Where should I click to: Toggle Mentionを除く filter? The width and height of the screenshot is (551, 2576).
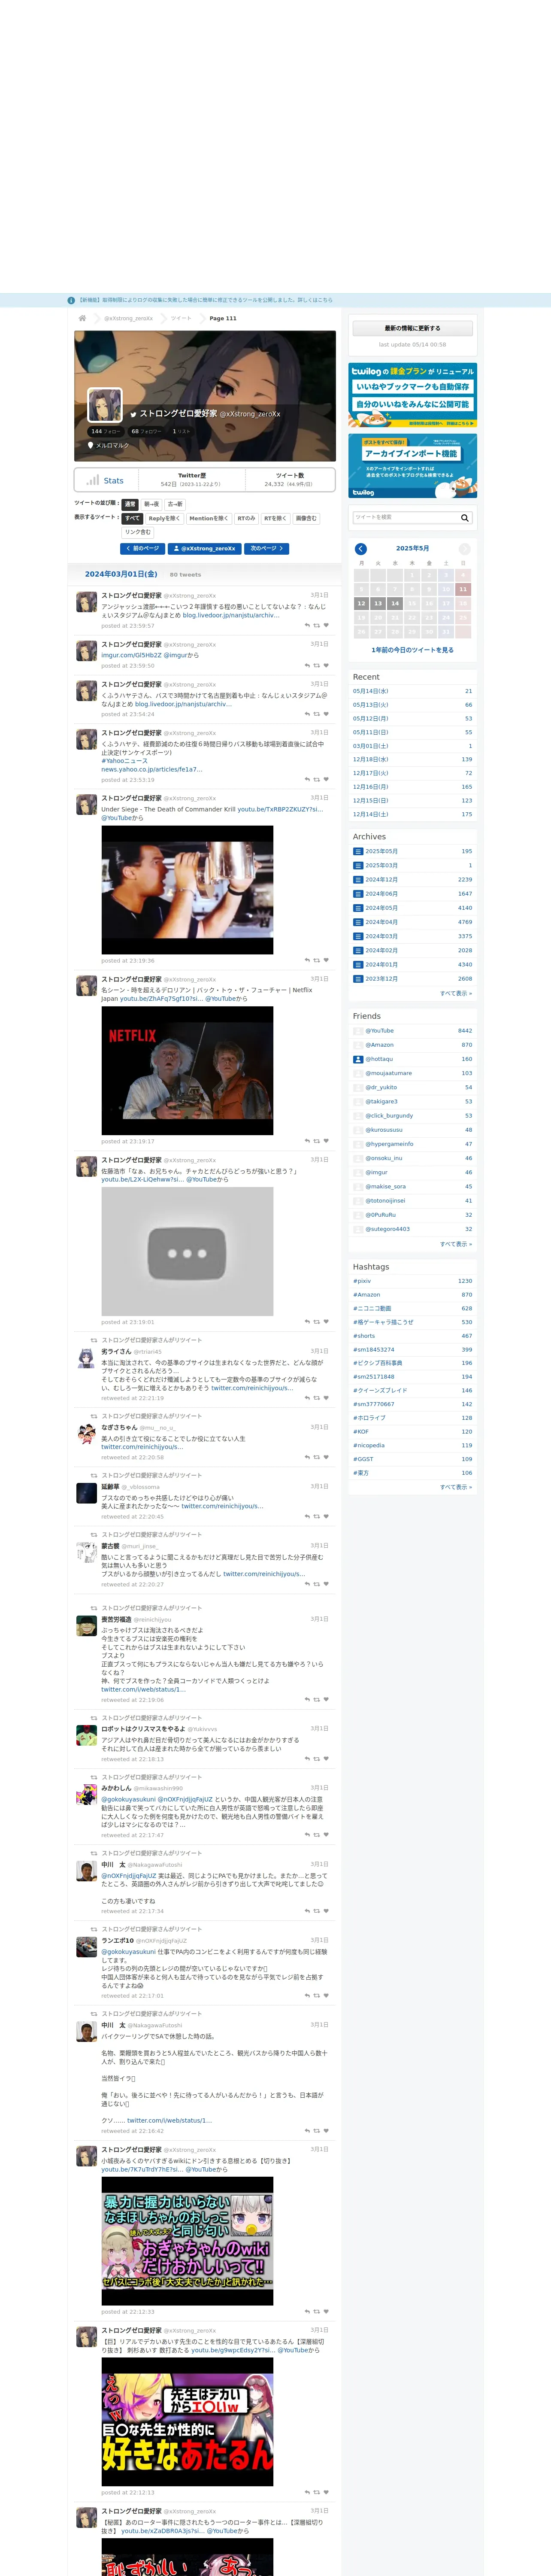point(208,518)
